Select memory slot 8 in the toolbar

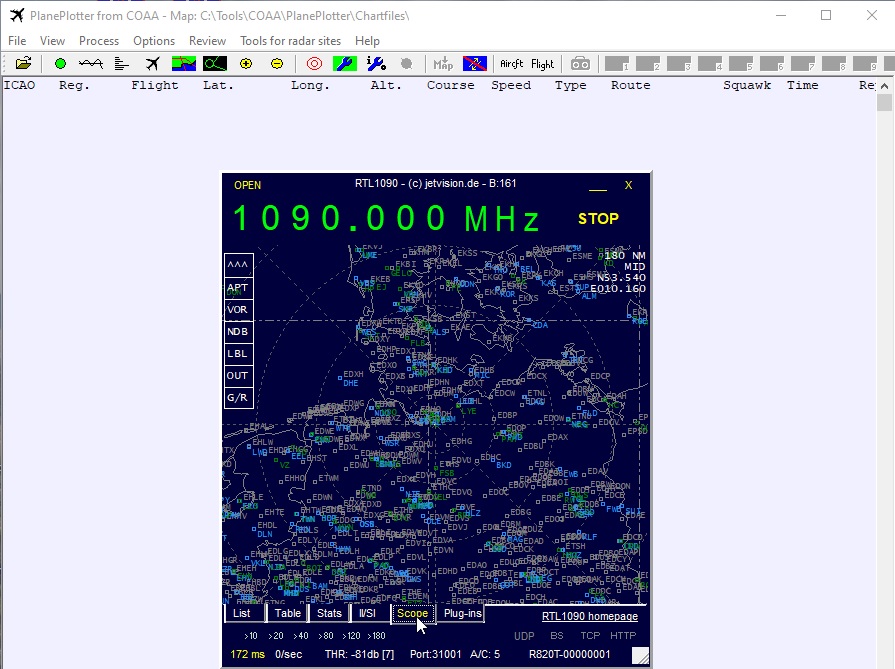click(834, 63)
